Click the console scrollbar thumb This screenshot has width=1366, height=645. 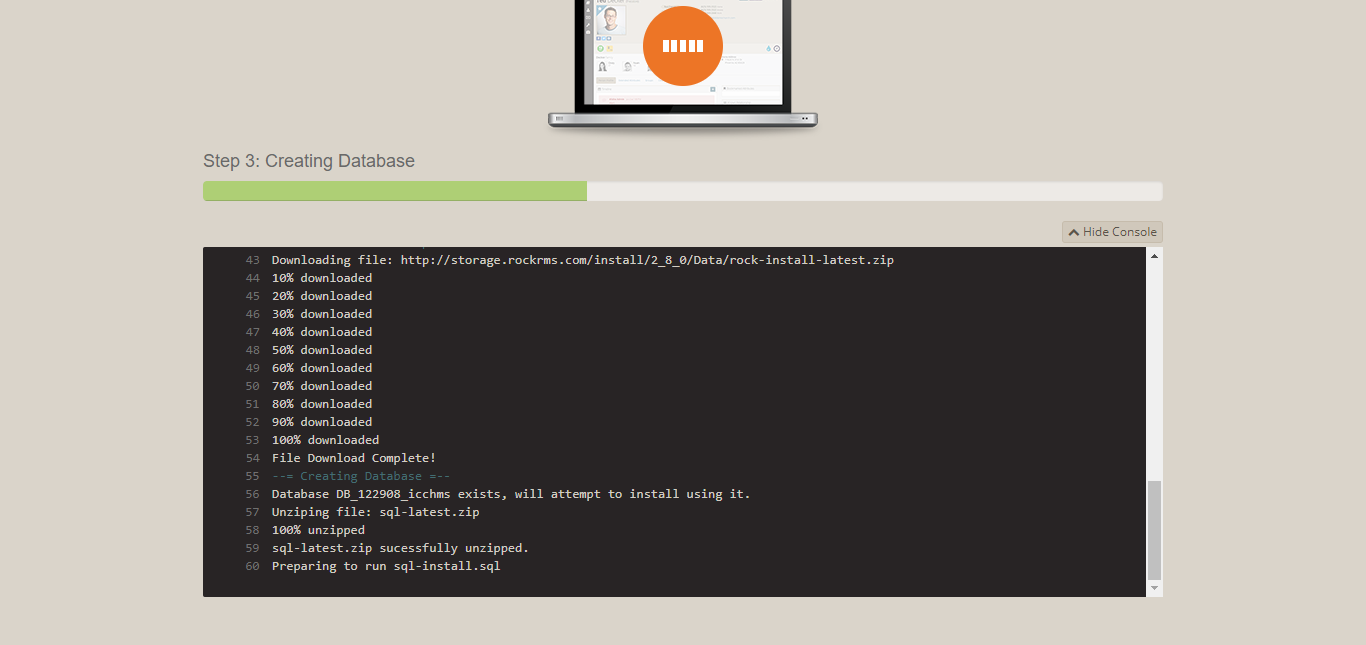pyautogui.click(x=1154, y=529)
